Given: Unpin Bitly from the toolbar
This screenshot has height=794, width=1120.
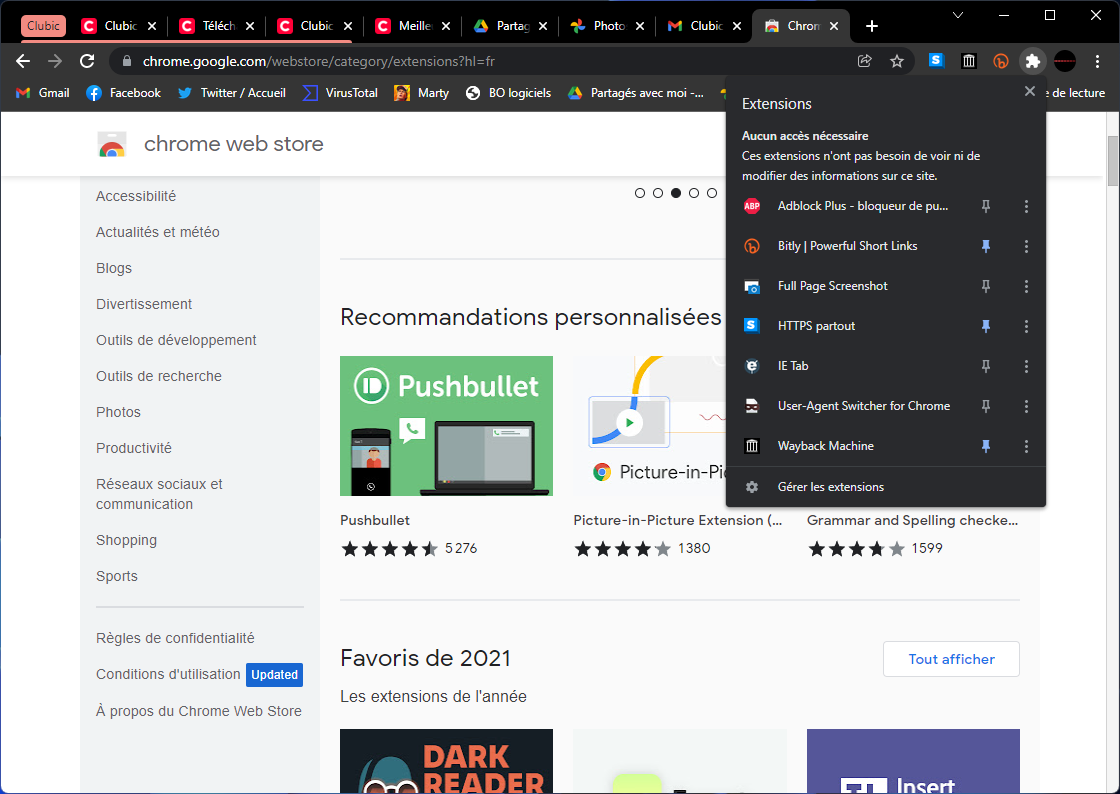Looking at the screenshot, I should click(986, 246).
